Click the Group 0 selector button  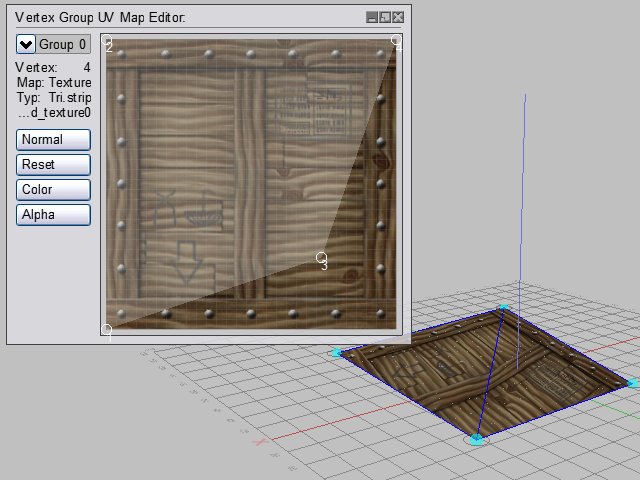pyautogui.click(x=63, y=44)
